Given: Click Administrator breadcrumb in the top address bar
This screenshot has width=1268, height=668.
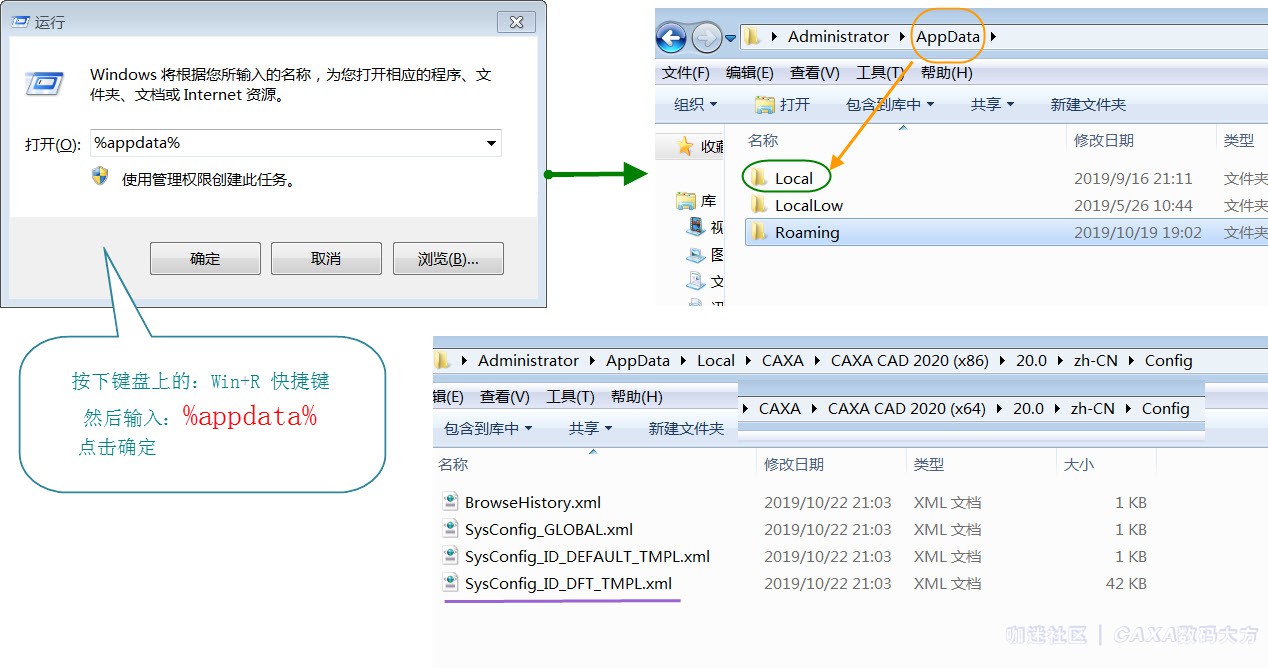Looking at the screenshot, I should pos(838,37).
